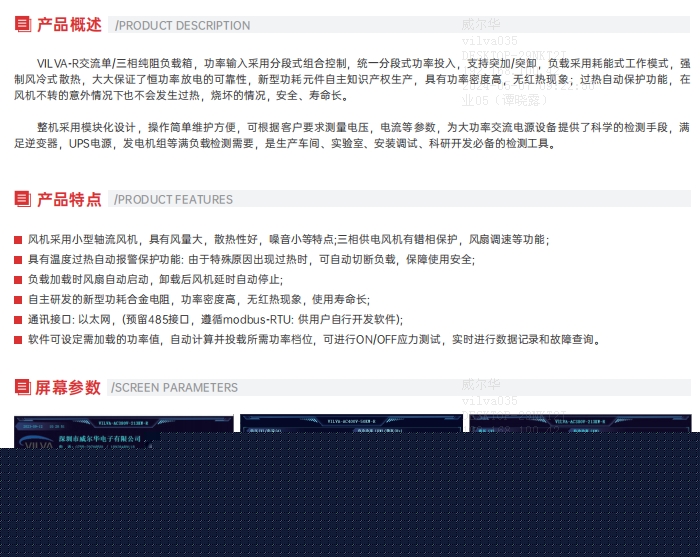This screenshot has width=700, height=557.
Task: Open the left screen thumbnail with VILVA logo
Action: click(x=123, y=432)
